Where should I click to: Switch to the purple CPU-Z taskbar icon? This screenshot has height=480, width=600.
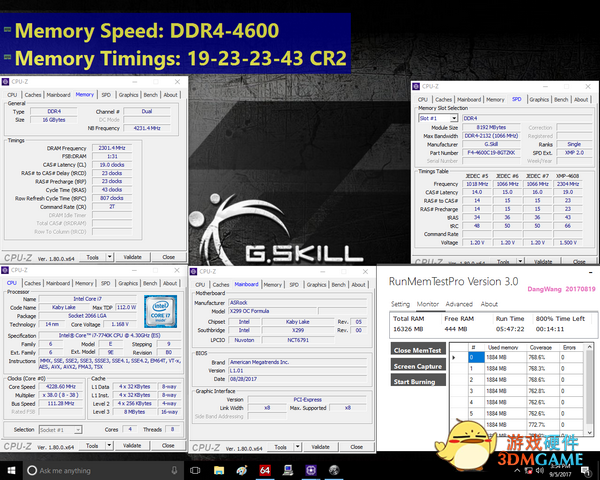(x=311, y=470)
